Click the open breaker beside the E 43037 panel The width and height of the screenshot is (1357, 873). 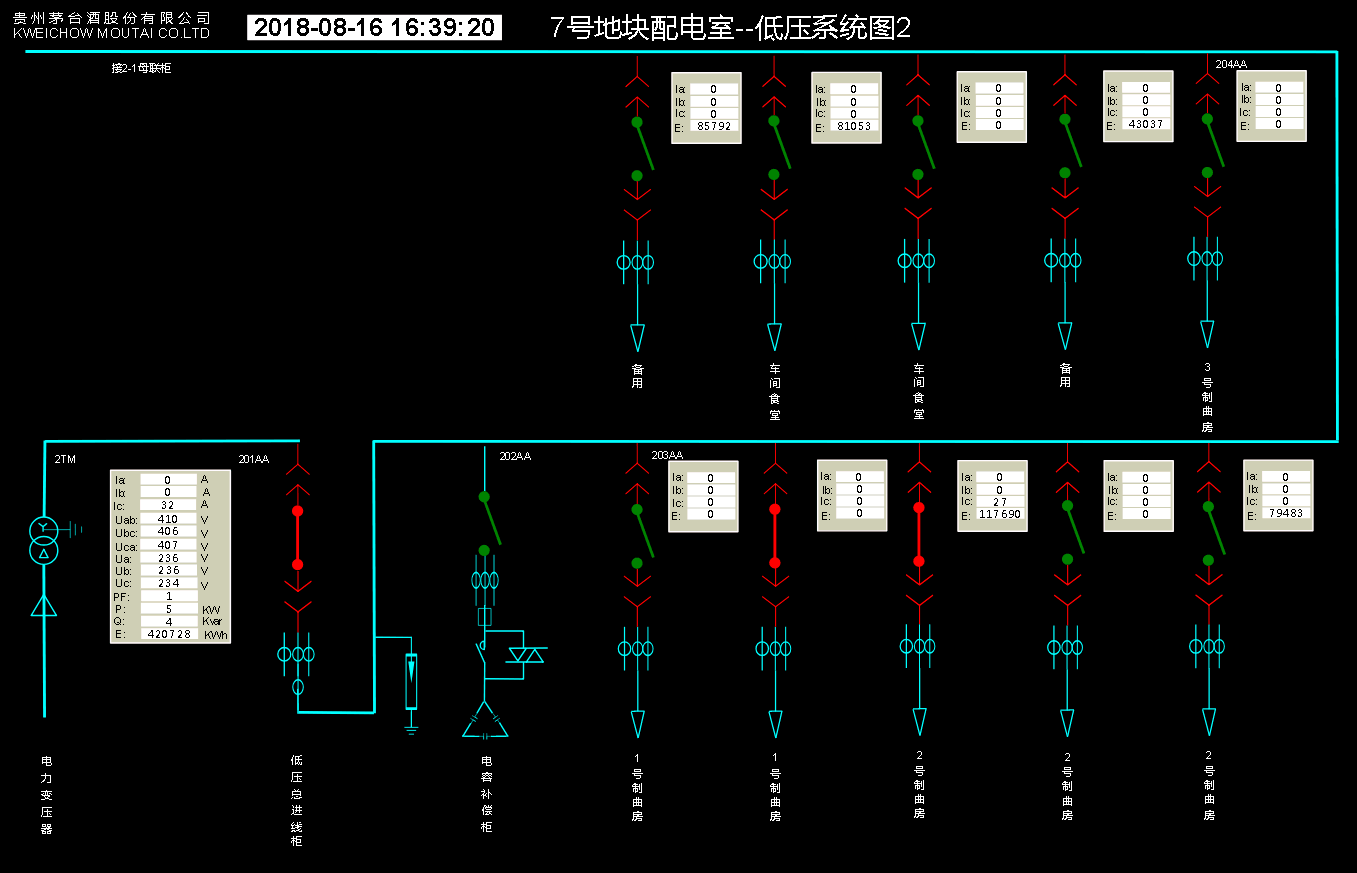[1071, 146]
